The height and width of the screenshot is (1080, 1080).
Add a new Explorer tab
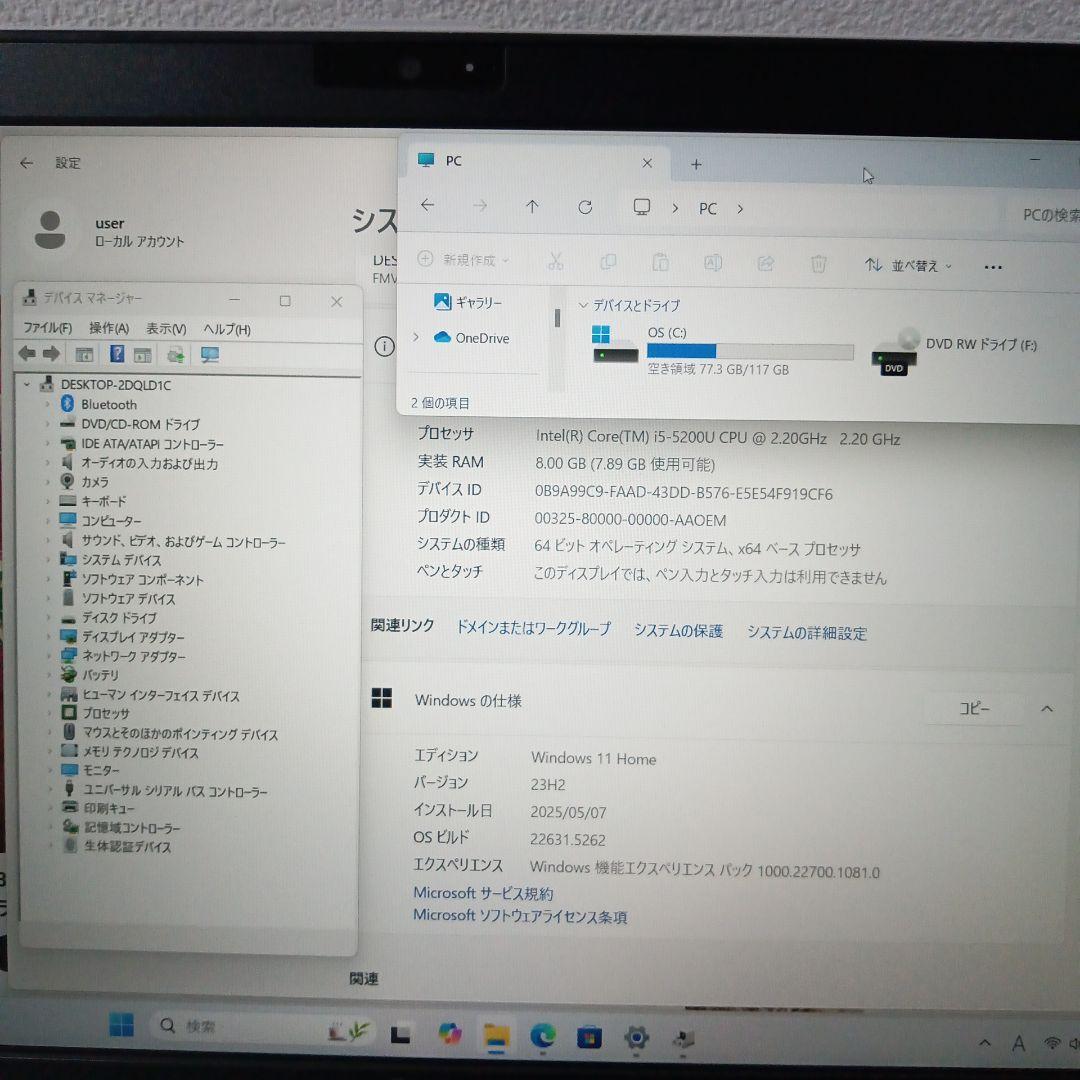tap(696, 165)
